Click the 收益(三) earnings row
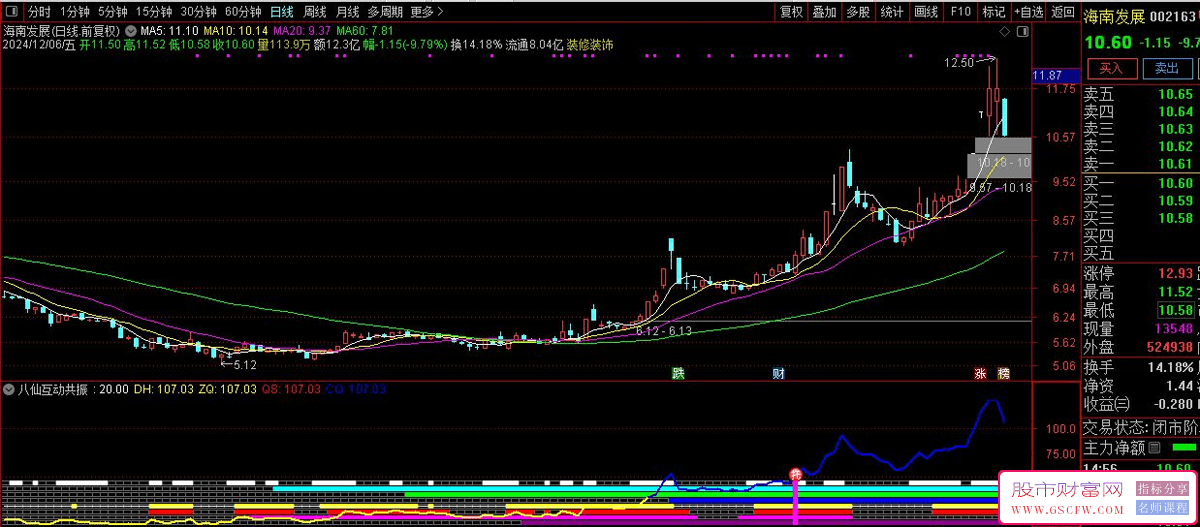This screenshot has width=1200, height=527. point(1141,404)
